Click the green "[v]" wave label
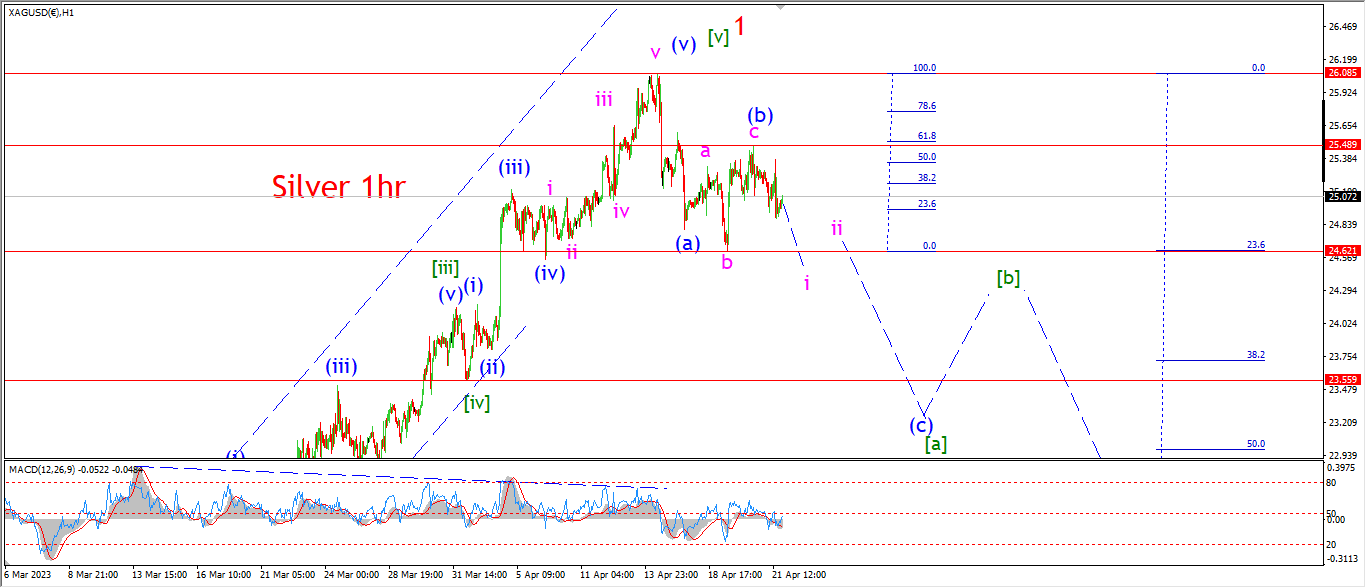 click(718, 37)
